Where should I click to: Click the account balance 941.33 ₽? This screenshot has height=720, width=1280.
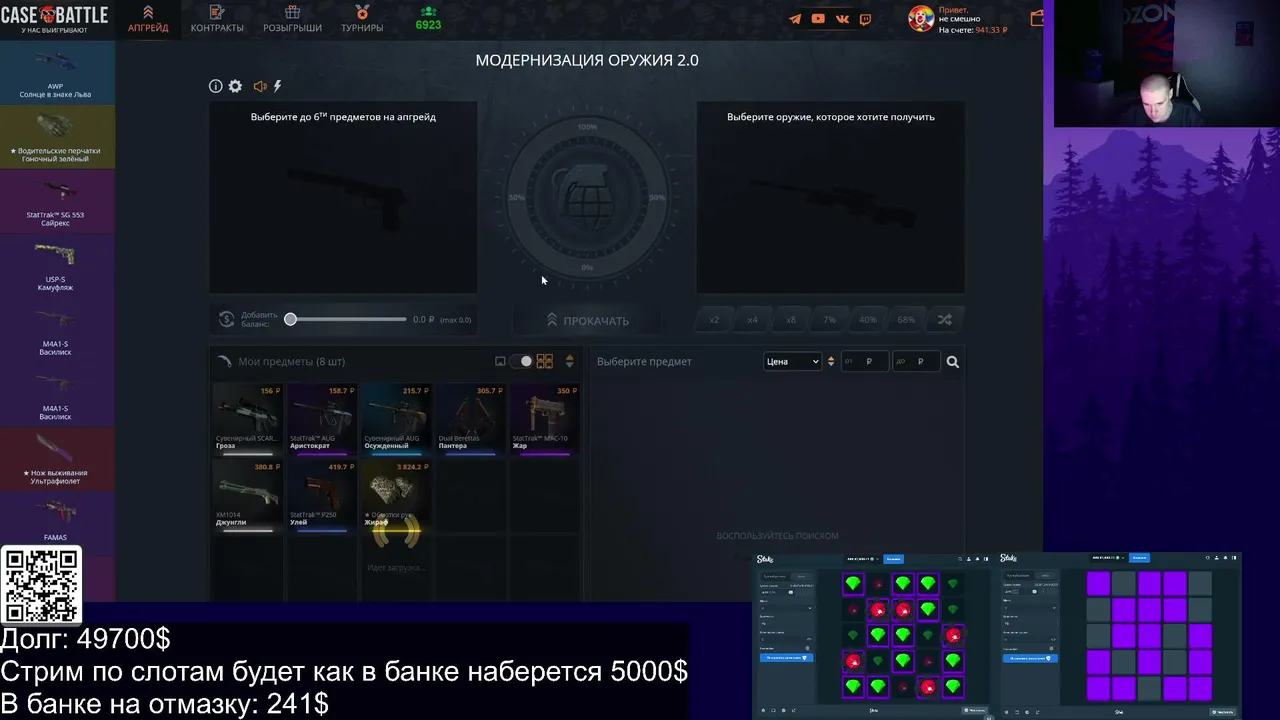972,30
